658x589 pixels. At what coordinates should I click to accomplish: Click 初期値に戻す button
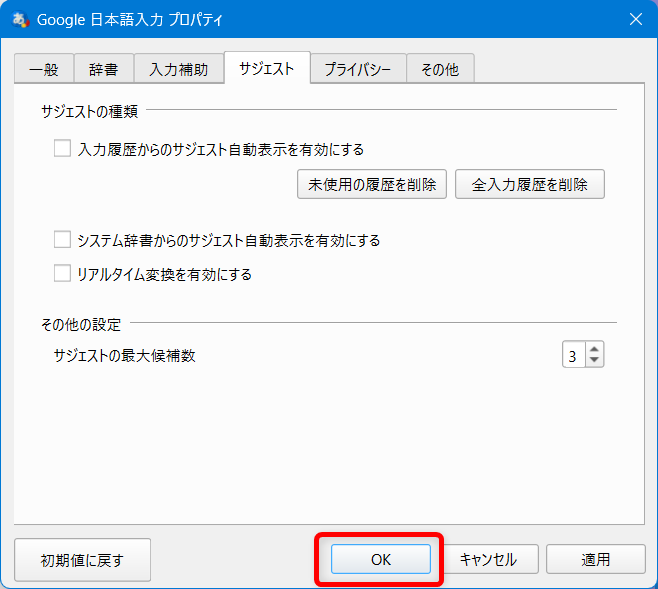[82, 560]
